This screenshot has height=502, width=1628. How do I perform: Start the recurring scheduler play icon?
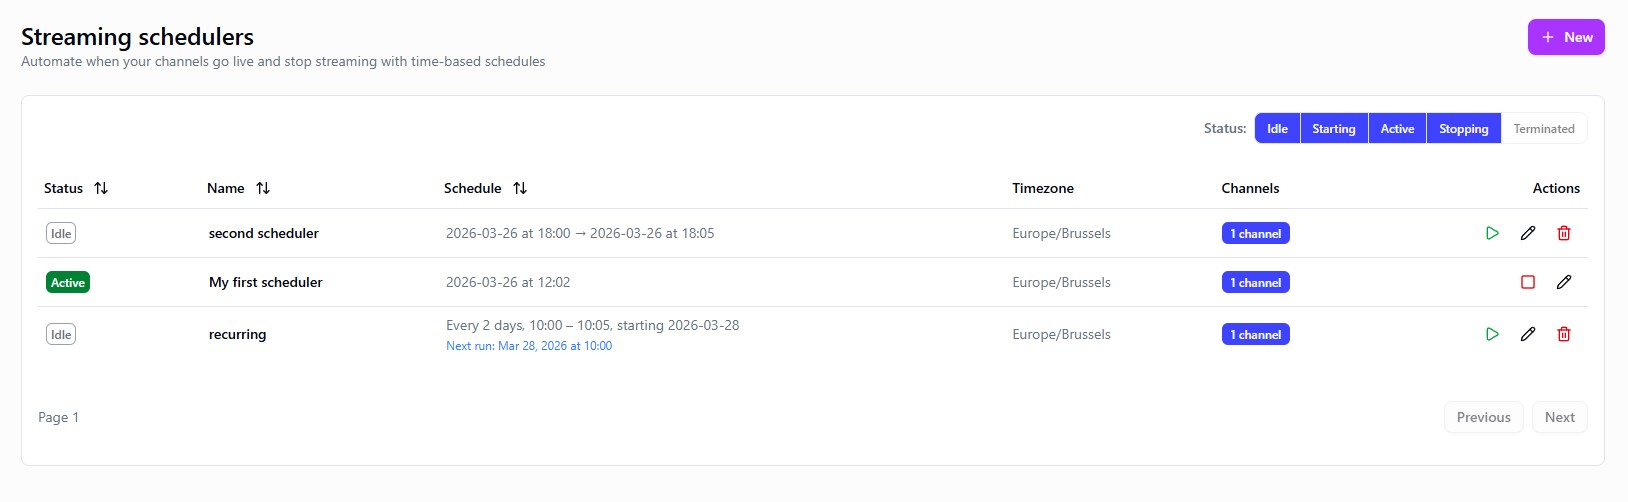click(1492, 334)
